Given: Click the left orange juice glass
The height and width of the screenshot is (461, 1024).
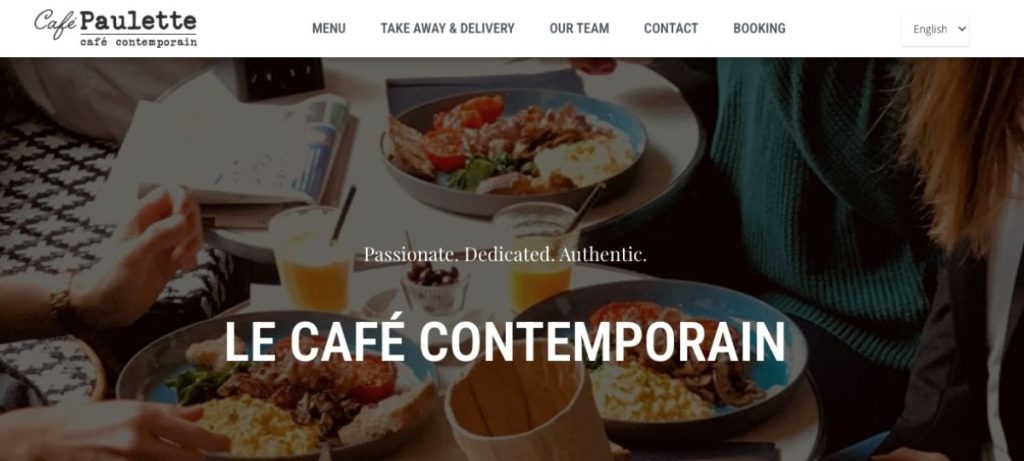Looking at the screenshot, I should coord(311,258).
